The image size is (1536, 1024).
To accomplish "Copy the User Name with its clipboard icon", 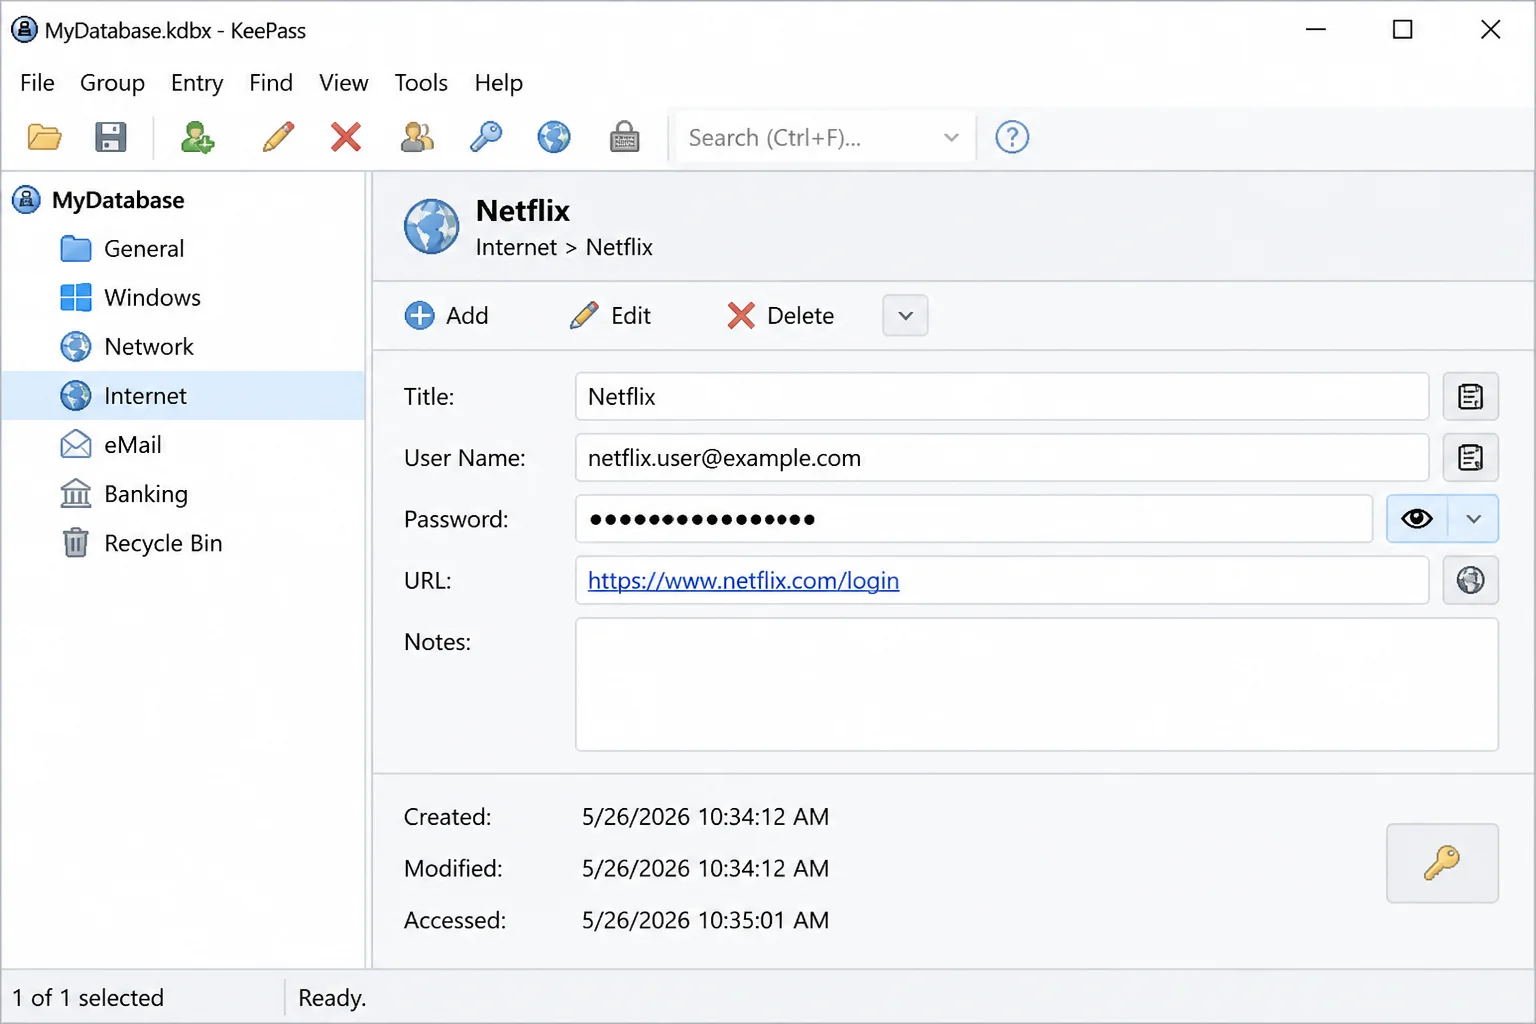I will pos(1470,458).
